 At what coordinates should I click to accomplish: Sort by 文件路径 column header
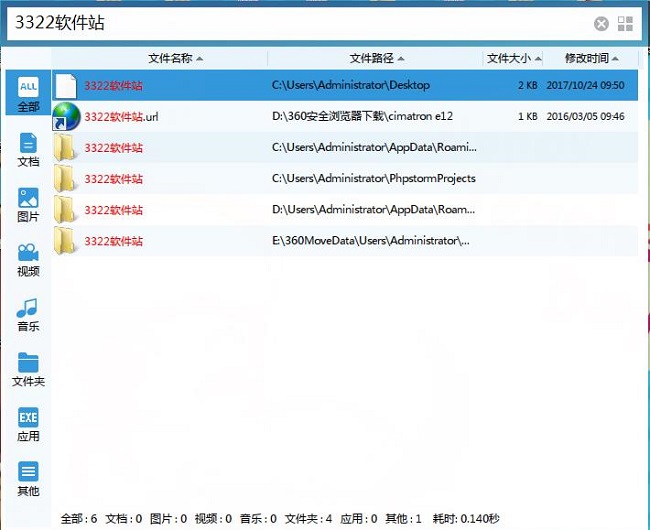[376, 58]
